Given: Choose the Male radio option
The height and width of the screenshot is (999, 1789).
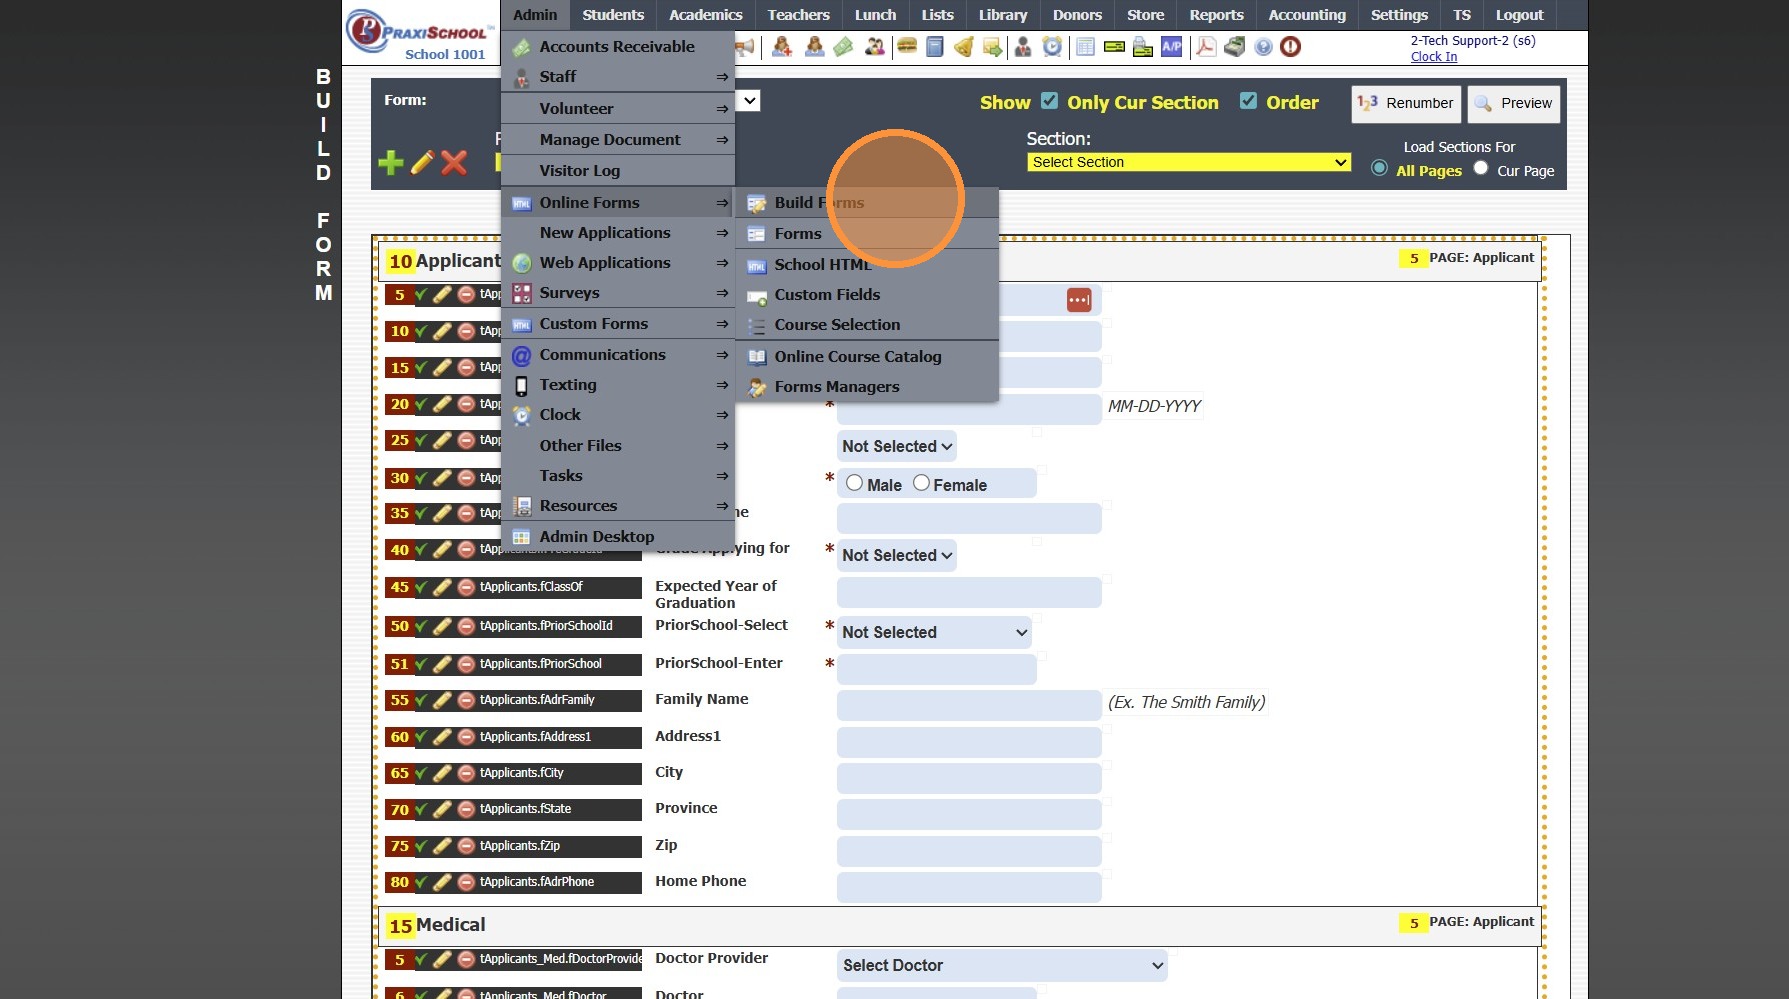Looking at the screenshot, I should click(854, 483).
